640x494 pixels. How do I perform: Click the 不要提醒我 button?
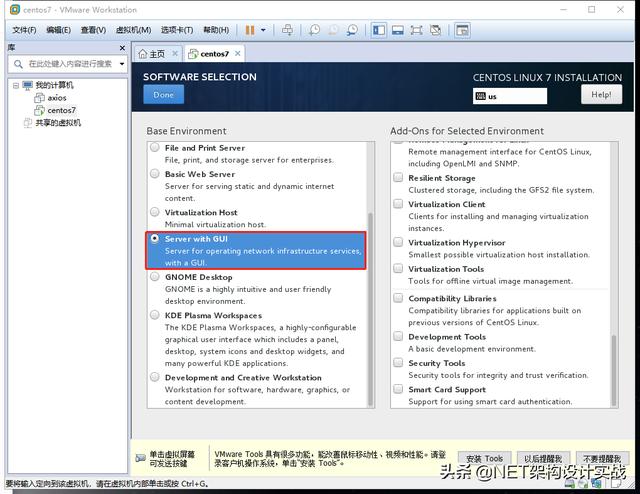[602, 459]
